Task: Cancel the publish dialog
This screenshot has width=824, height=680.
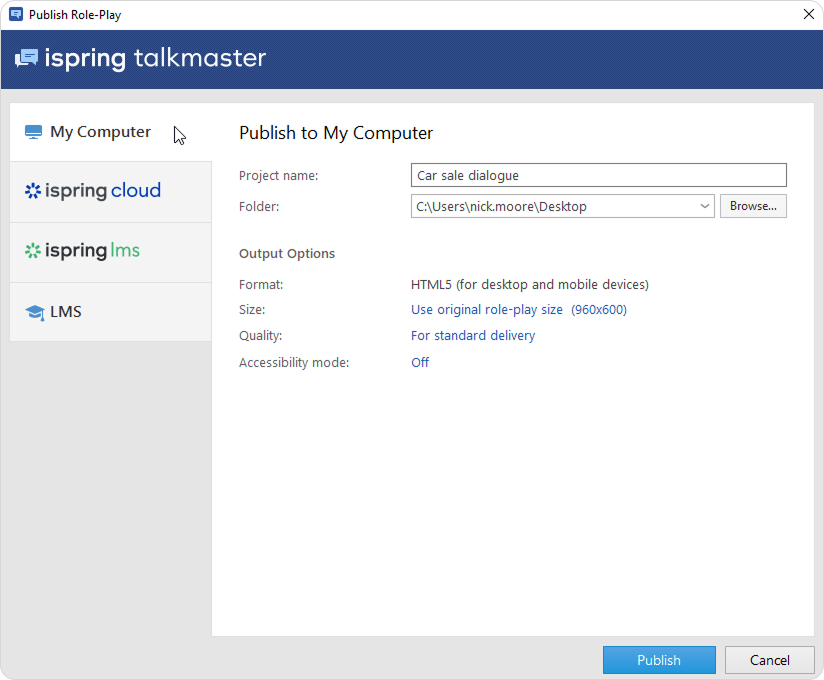Action: pos(769,660)
